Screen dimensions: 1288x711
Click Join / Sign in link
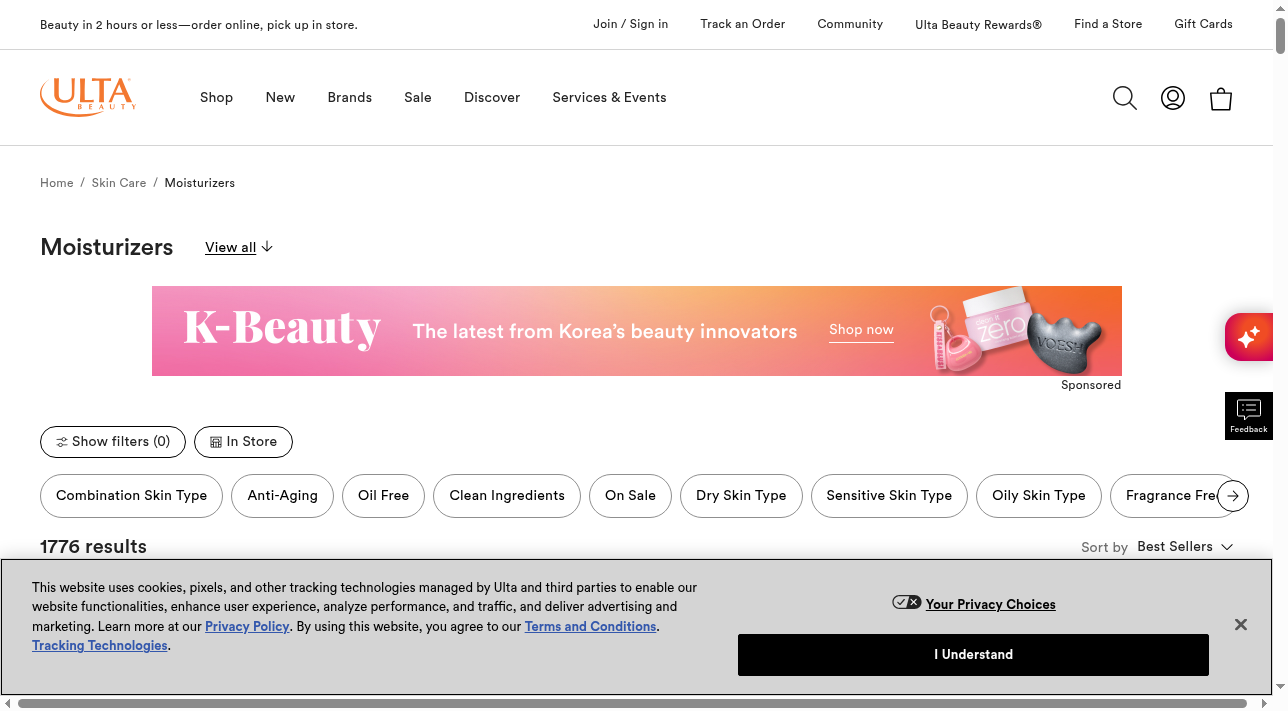click(631, 24)
